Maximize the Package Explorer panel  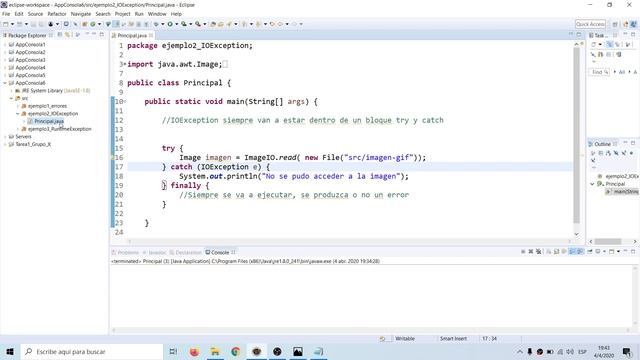pyautogui.click(x=102, y=35)
